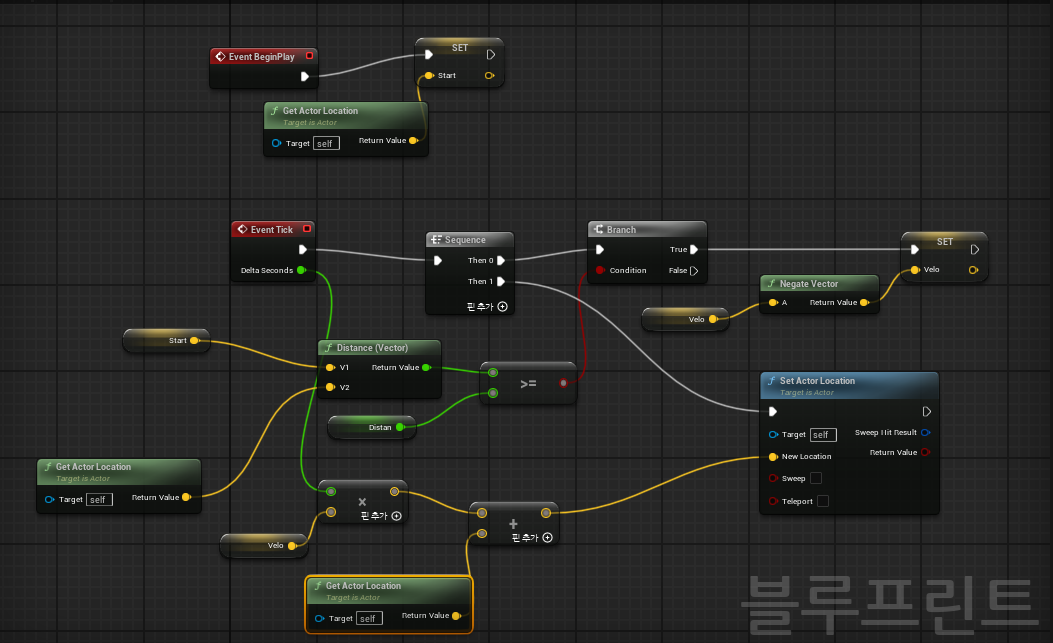
Task: Click the SET Velo exec input pin
Action: click(915, 249)
